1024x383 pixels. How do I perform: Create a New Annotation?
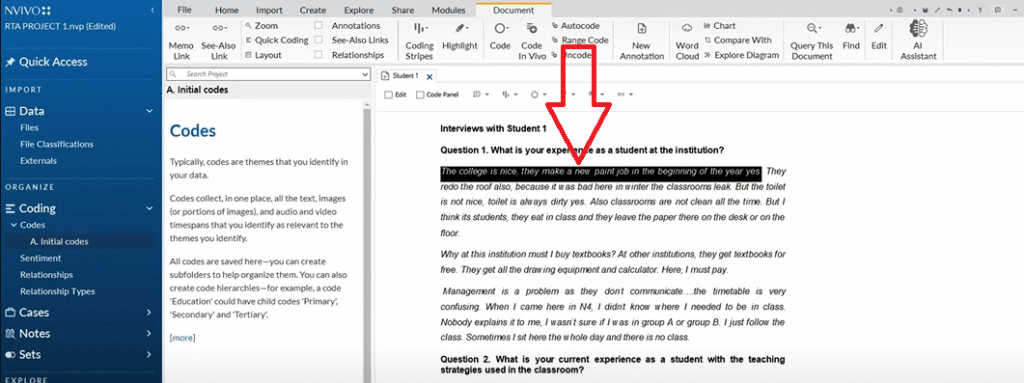coord(641,41)
